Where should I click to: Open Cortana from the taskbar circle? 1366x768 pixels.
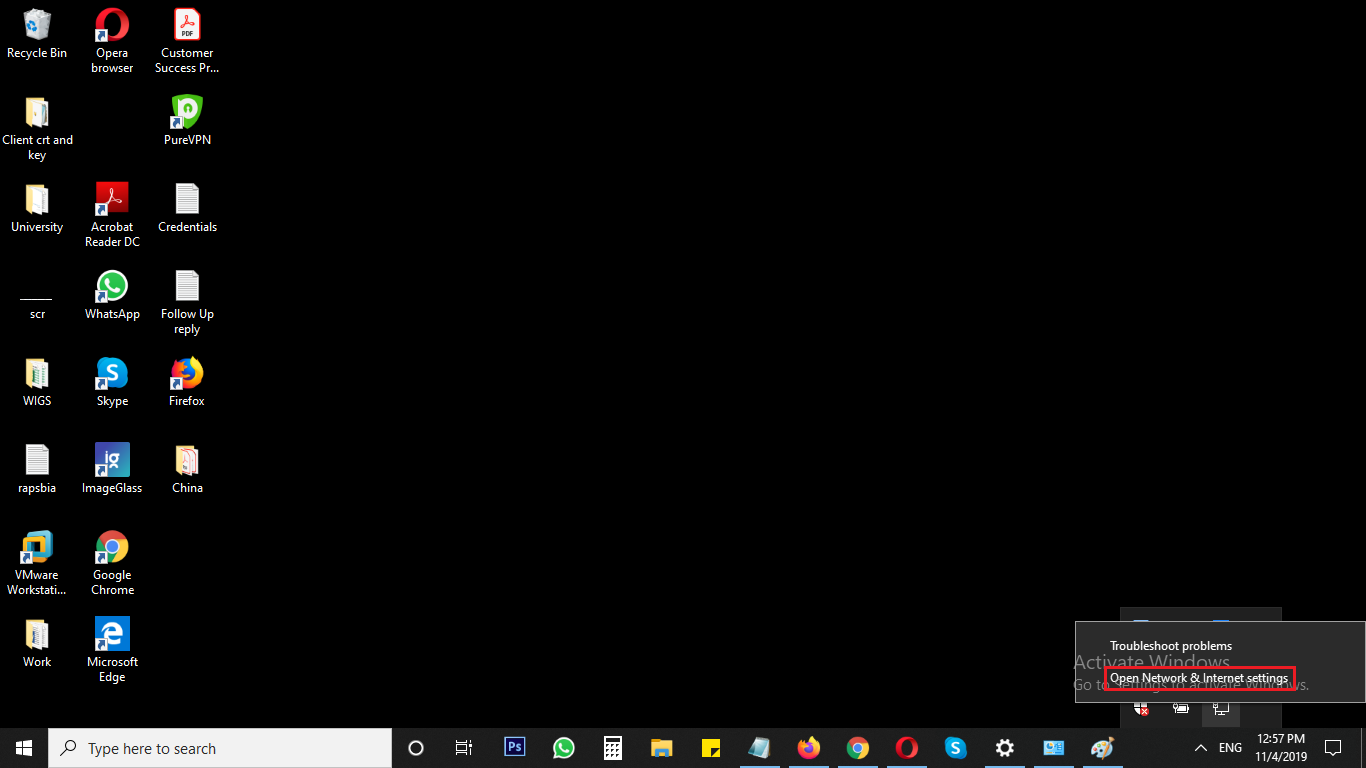pyautogui.click(x=416, y=748)
